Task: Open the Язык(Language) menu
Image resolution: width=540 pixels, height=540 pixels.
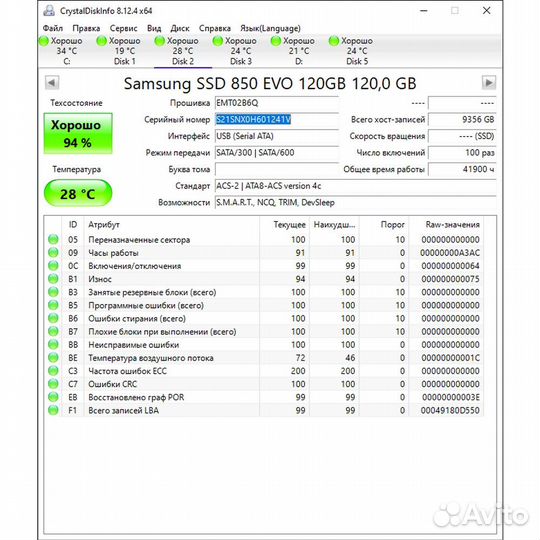Action: coord(270,28)
